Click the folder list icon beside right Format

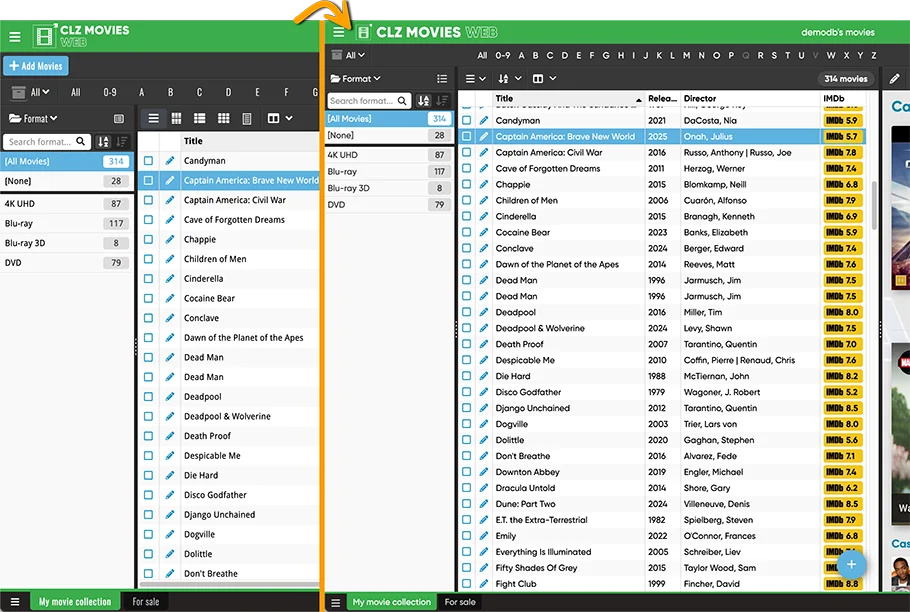tap(442, 79)
